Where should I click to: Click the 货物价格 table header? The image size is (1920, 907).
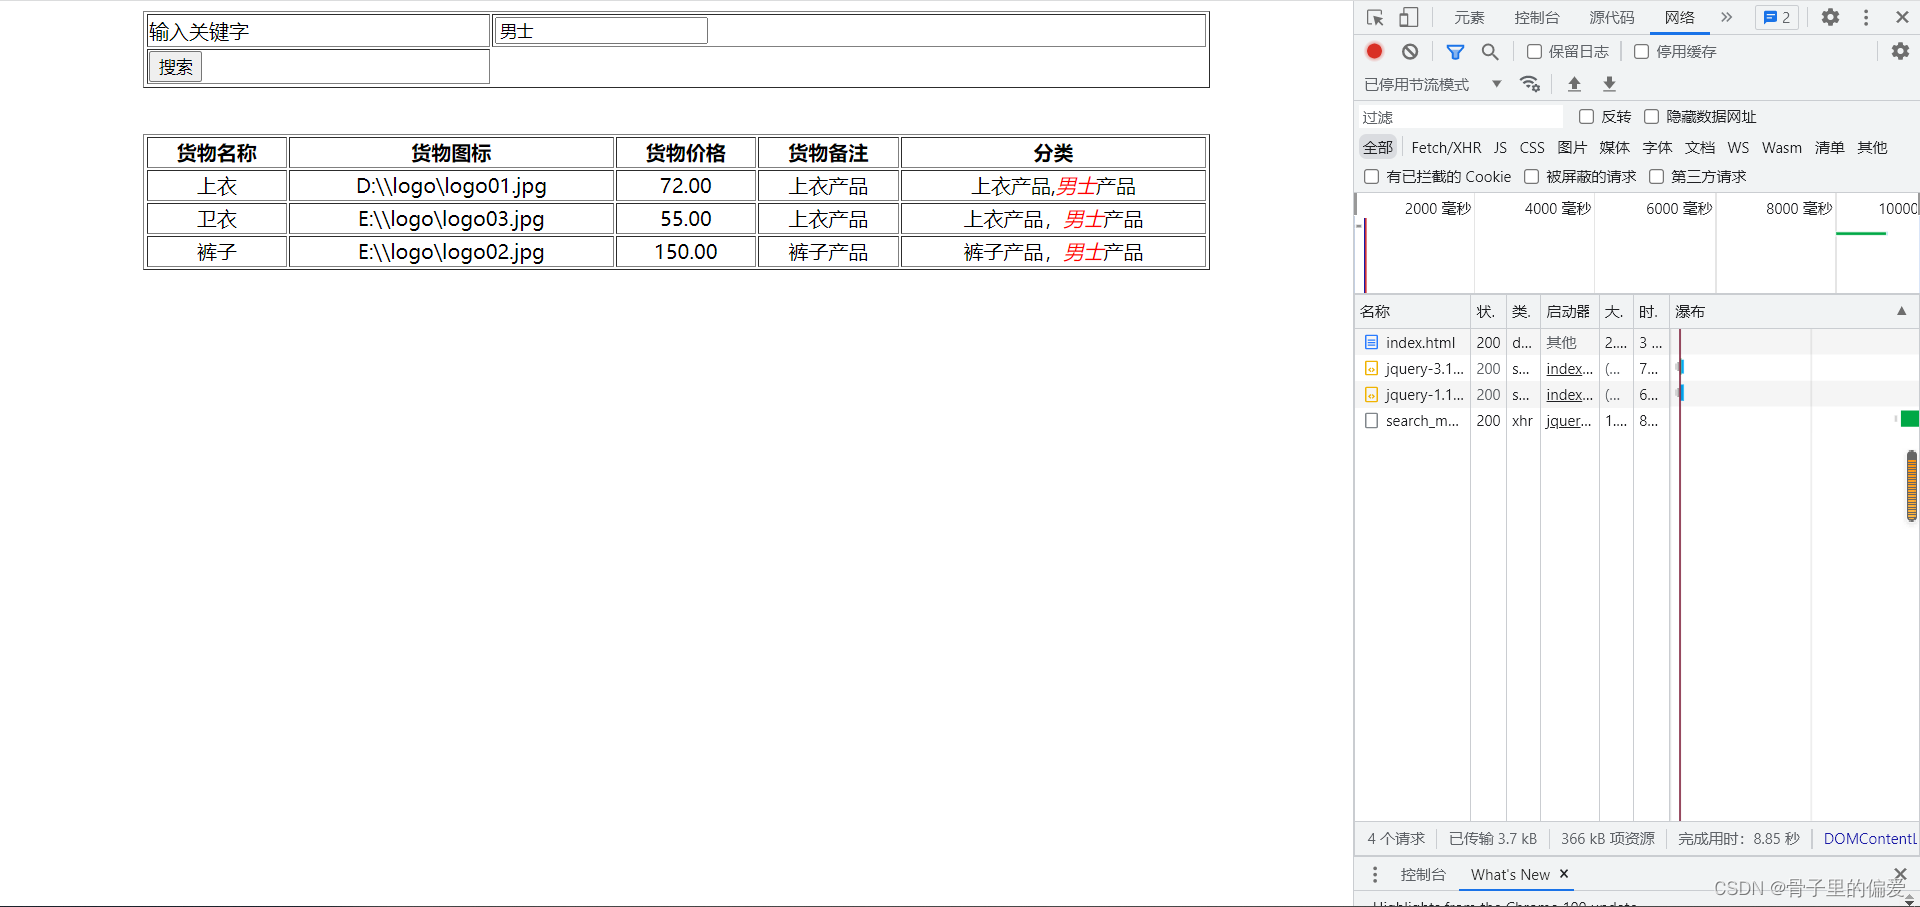click(x=686, y=153)
